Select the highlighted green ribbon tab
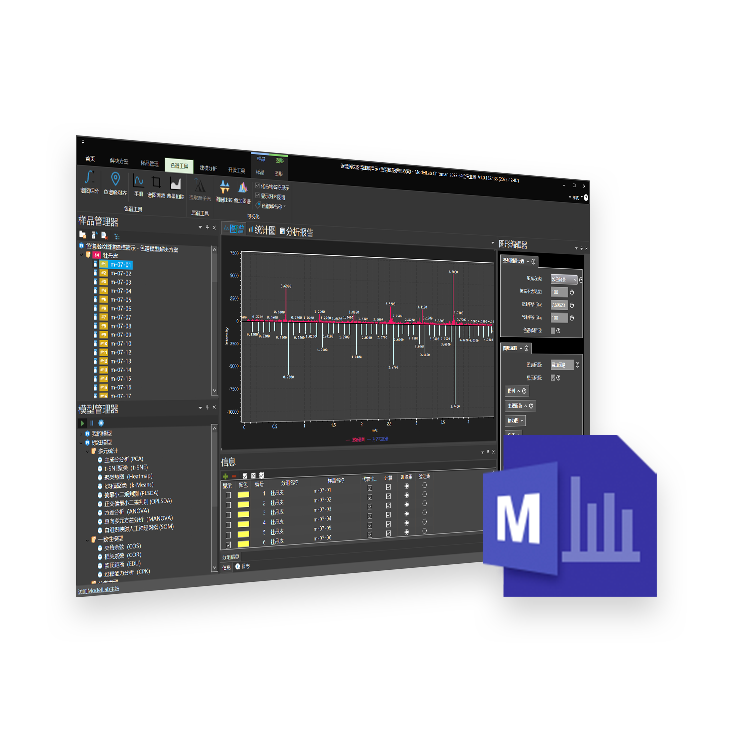This screenshot has height=732, width=732. click(x=179, y=166)
